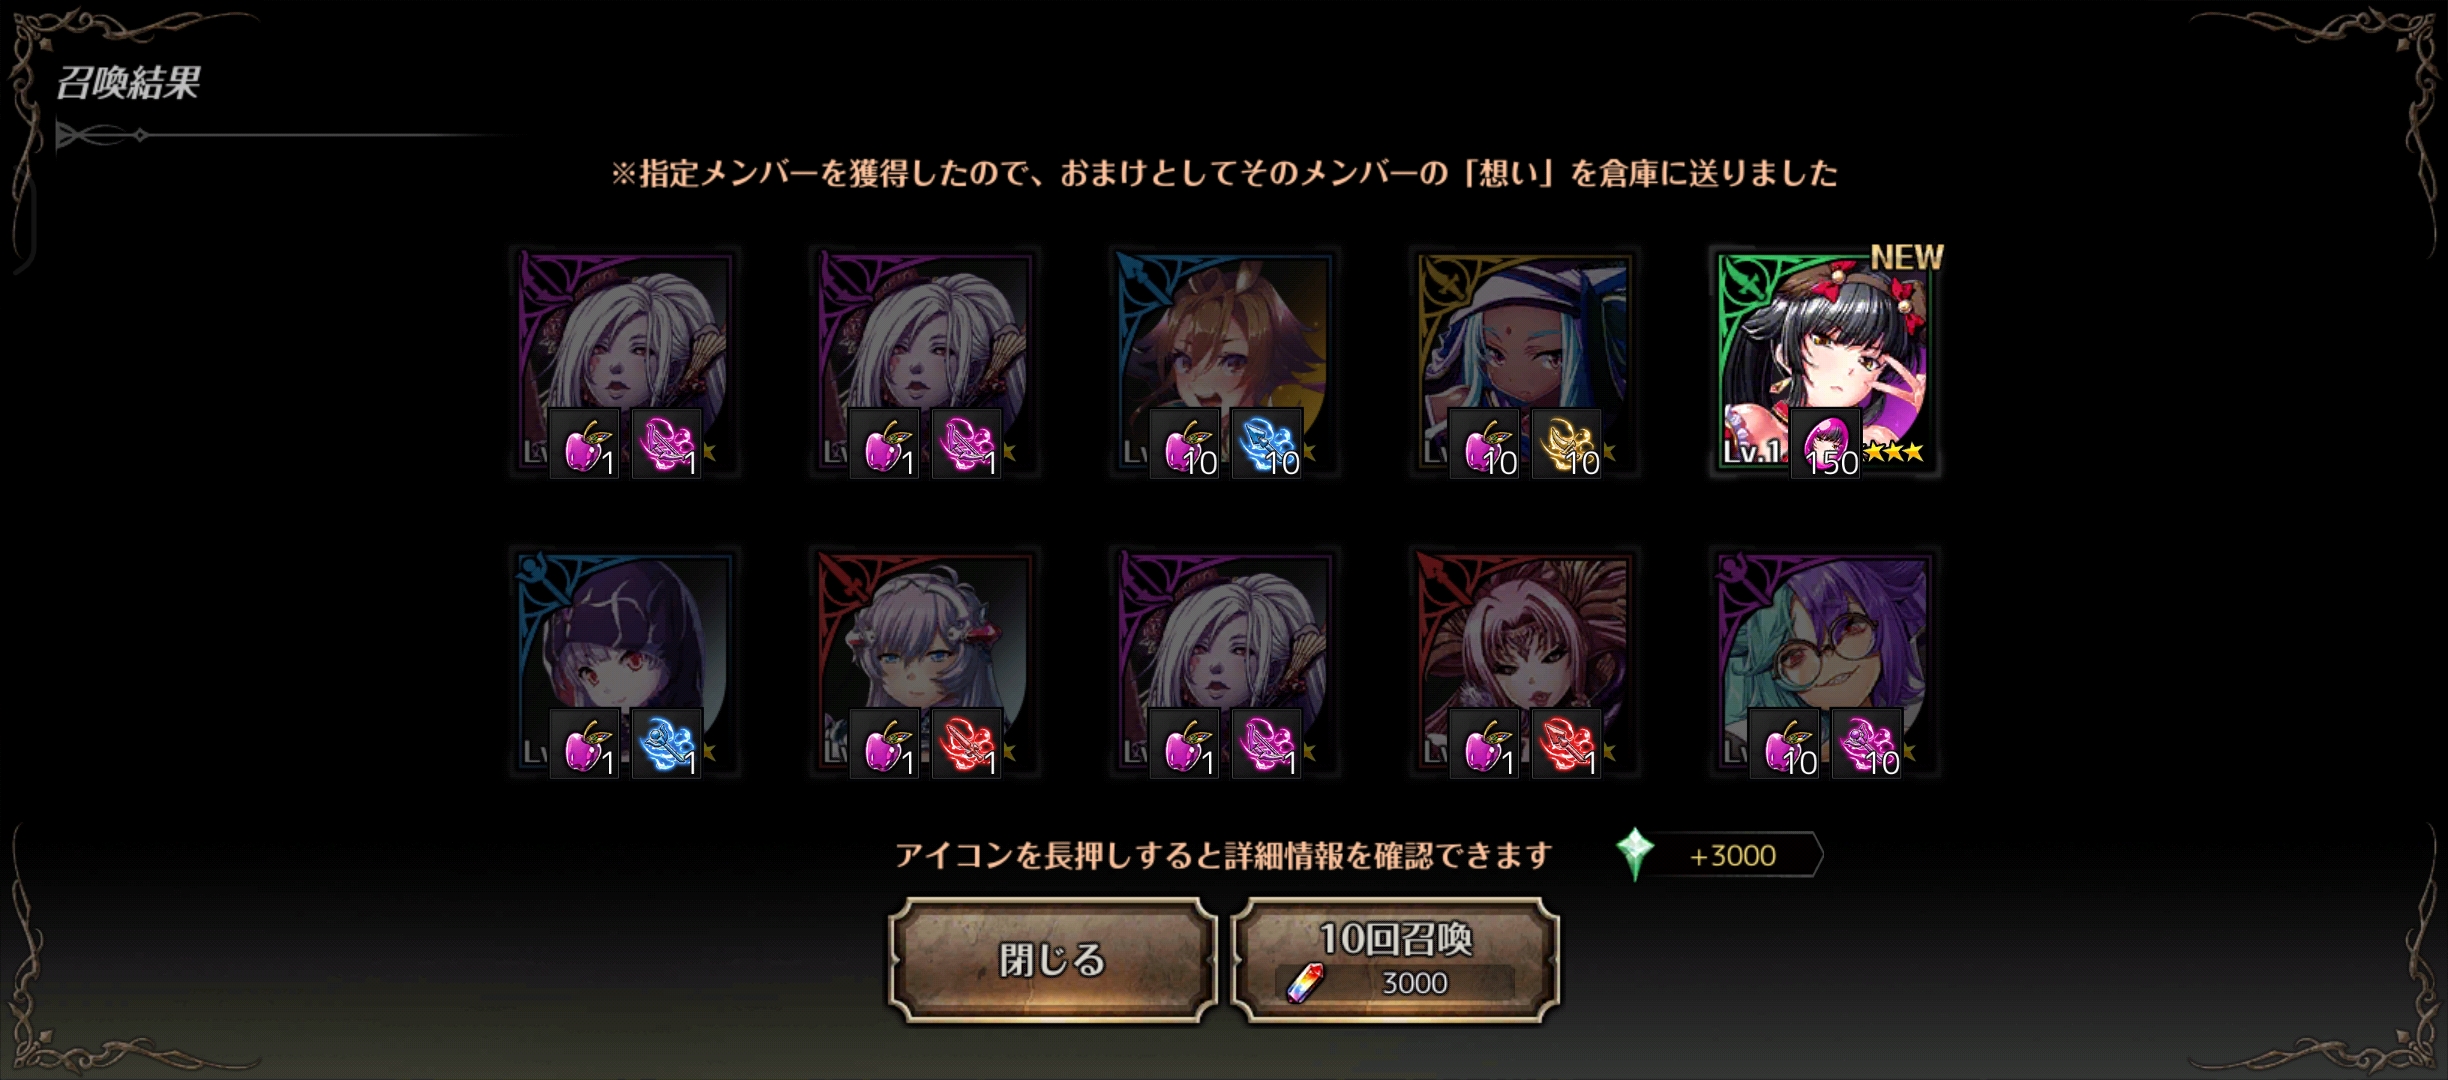The width and height of the screenshot is (2448, 1080).
Task: Select the NEW black-haired character card
Action: tap(1826, 361)
